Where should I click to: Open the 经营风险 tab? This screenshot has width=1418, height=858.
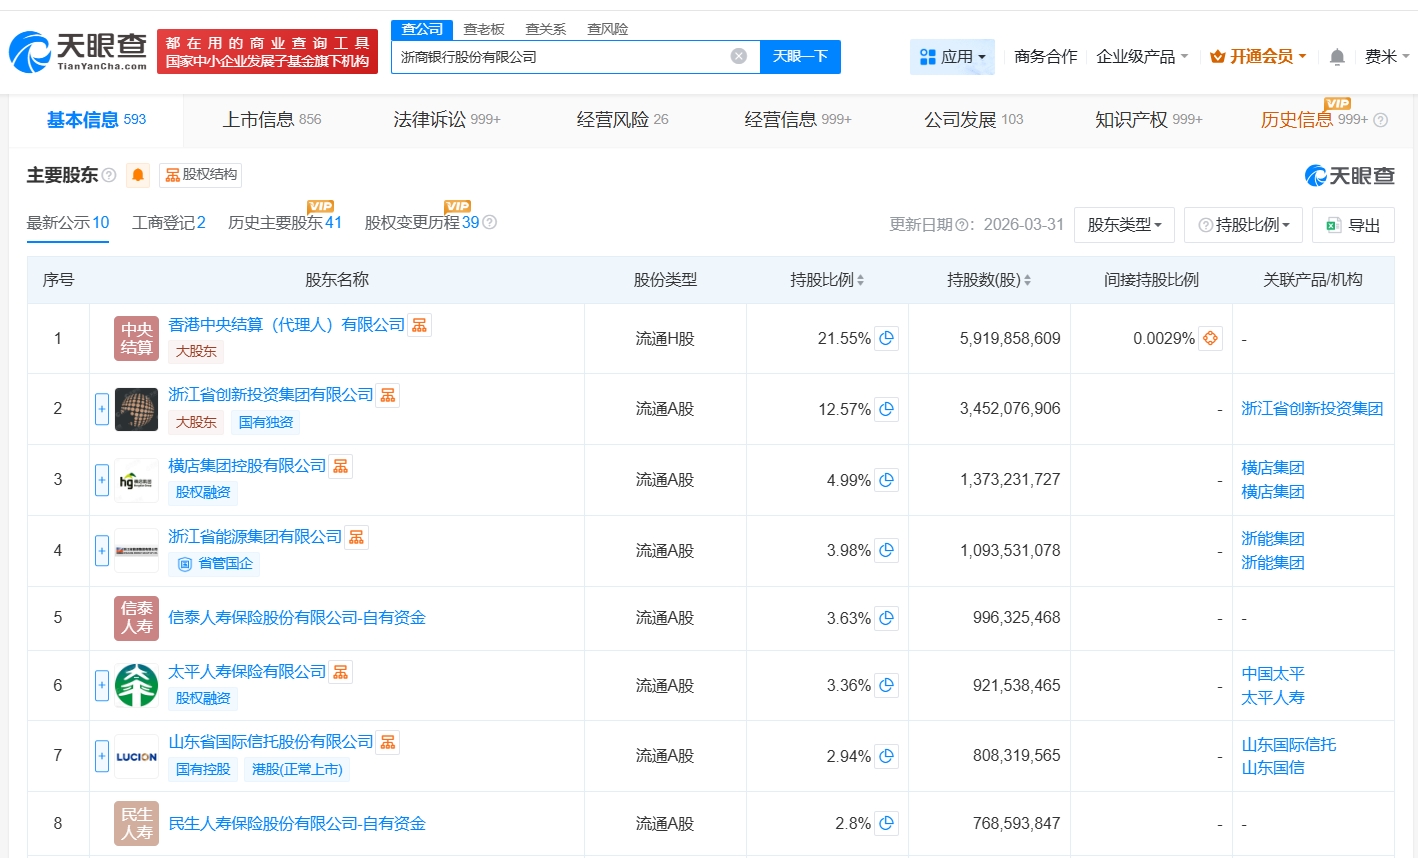click(x=623, y=120)
